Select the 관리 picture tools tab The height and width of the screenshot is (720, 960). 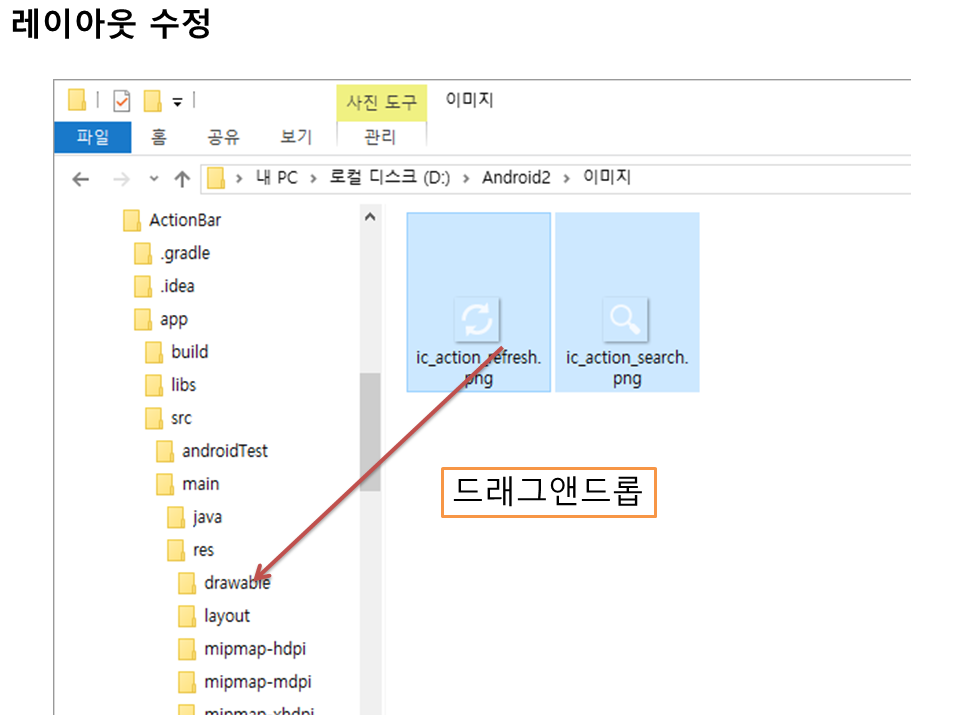pyautogui.click(x=380, y=137)
